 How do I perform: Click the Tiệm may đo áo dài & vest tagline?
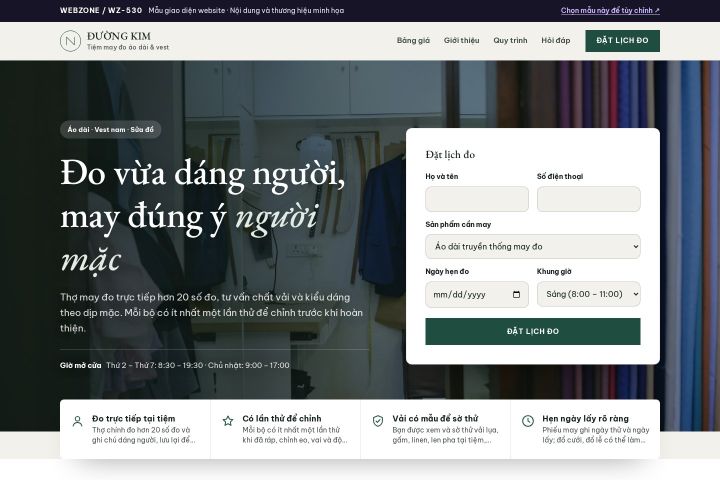pos(128,47)
